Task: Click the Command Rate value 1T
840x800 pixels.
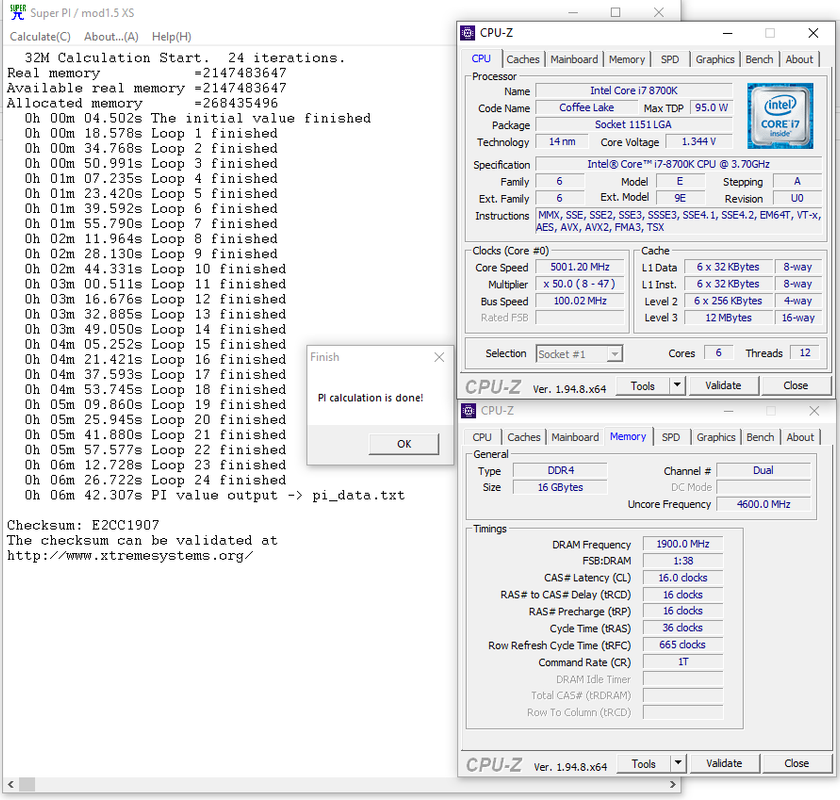Action: tap(682, 662)
